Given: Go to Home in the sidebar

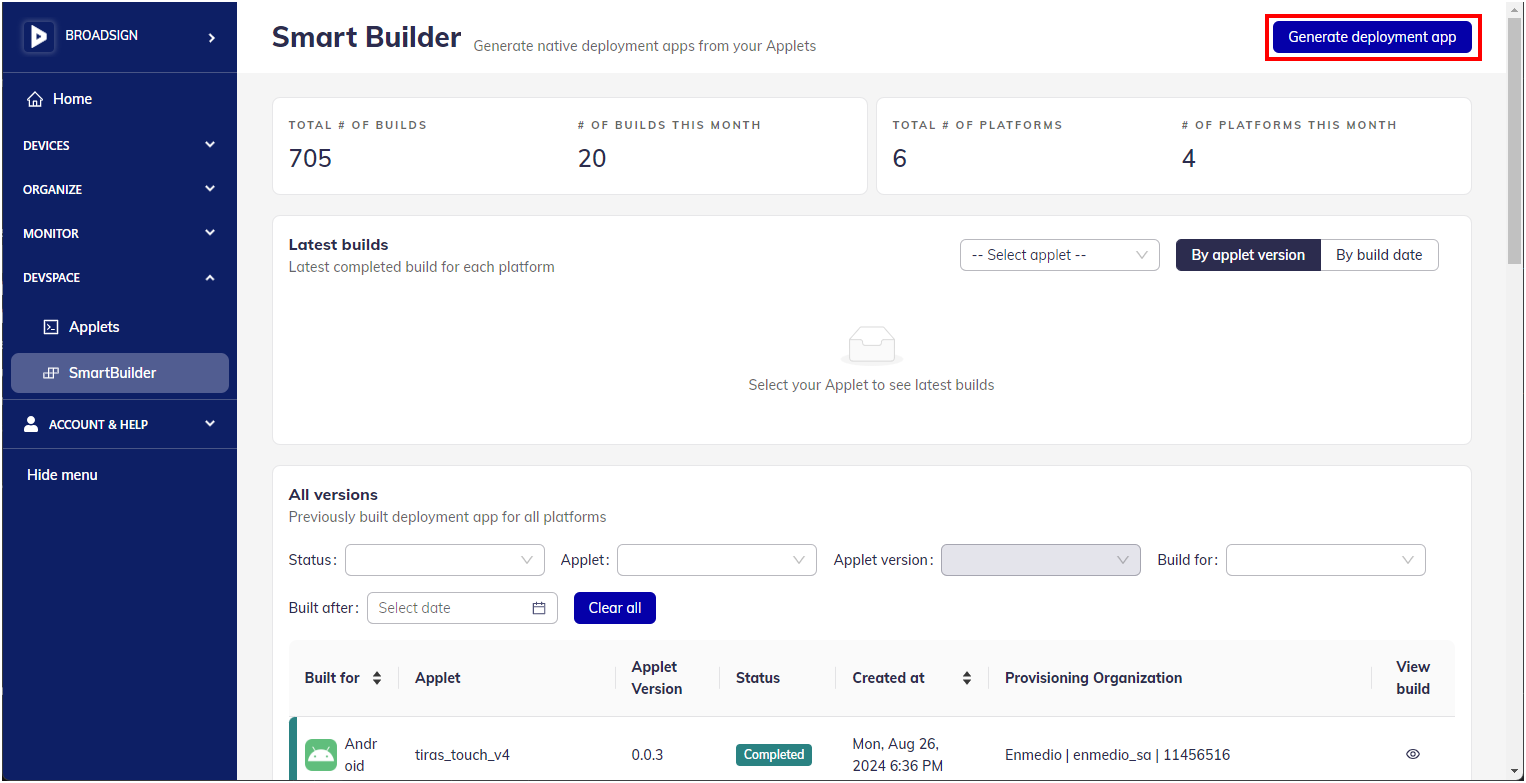Looking at the screenshot, I should [x=120, y=99].
